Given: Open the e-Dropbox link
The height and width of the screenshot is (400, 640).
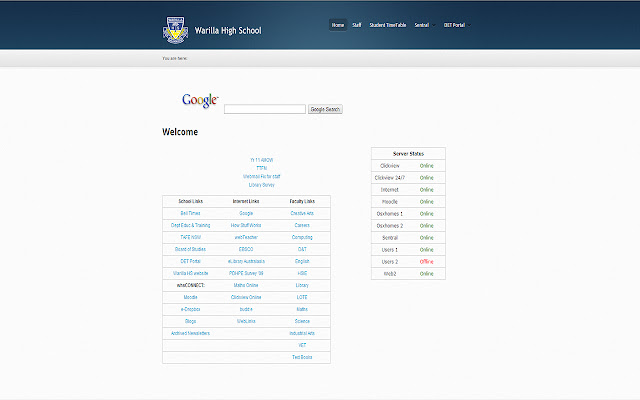Looking at the screenshot, I should click(x=191, y=309).
